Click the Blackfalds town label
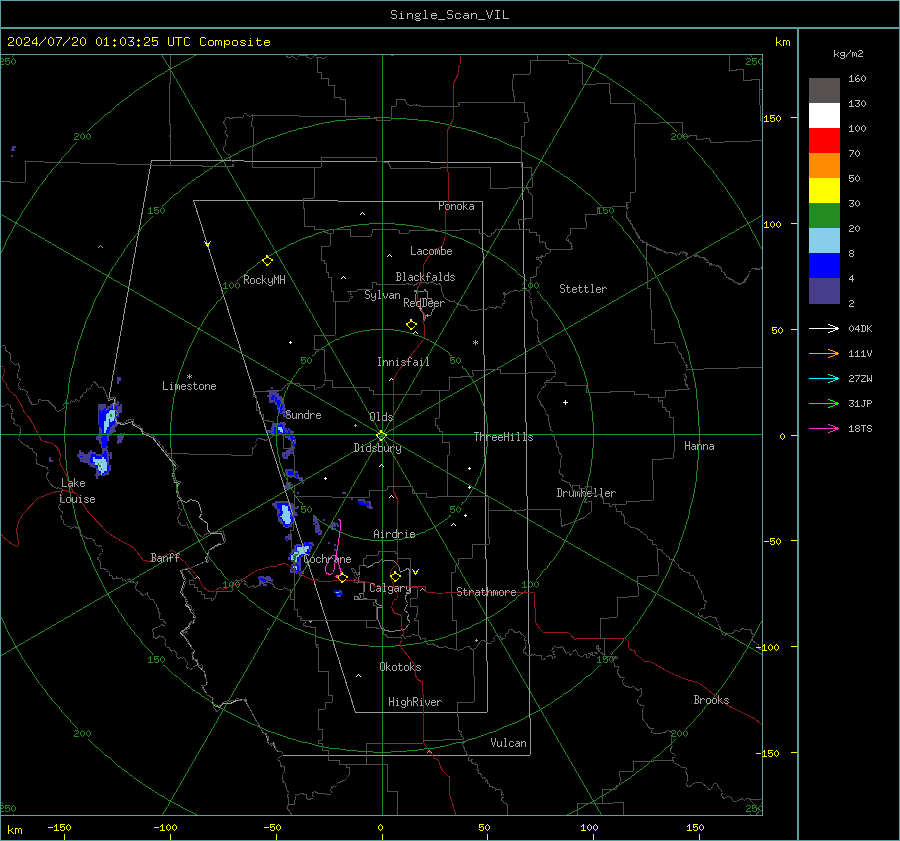Image resolution: width=900 pixels, height=841 pixels. [x=425, y=277]
